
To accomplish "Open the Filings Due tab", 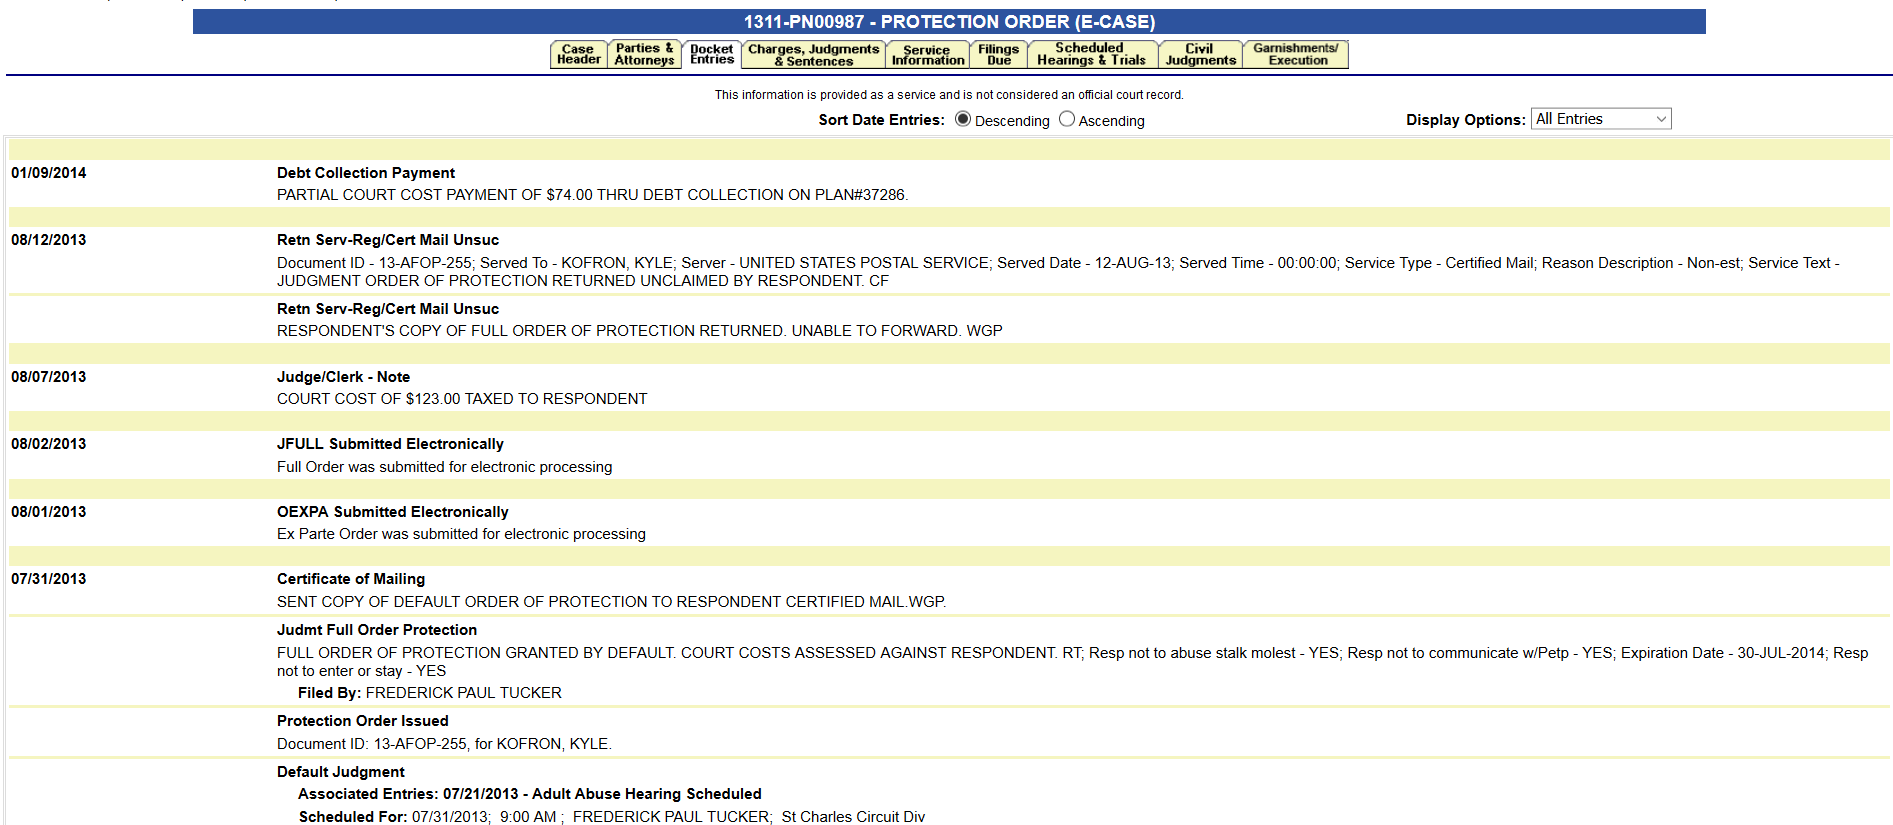I will tap(999, 54).
